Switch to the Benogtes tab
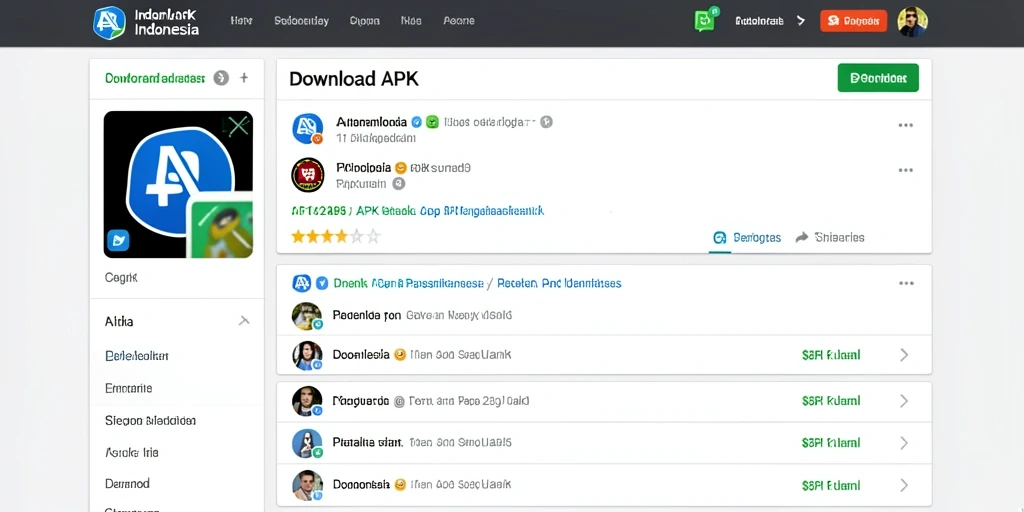Image resolution: width=1024 pixels, height=512 pixels. tap(747, 238)
